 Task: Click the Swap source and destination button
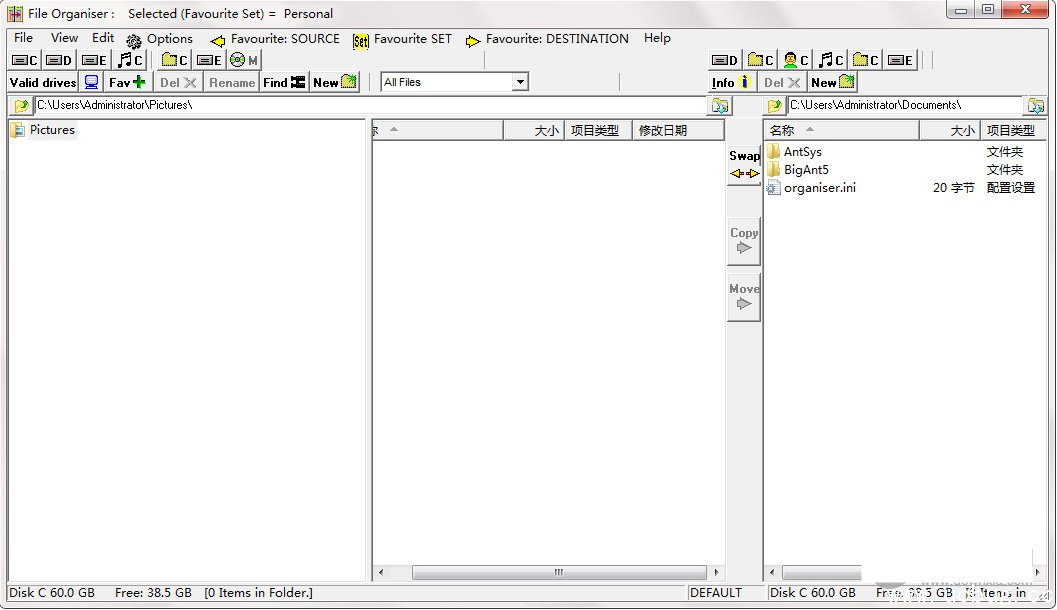click(x=744, y=165)
